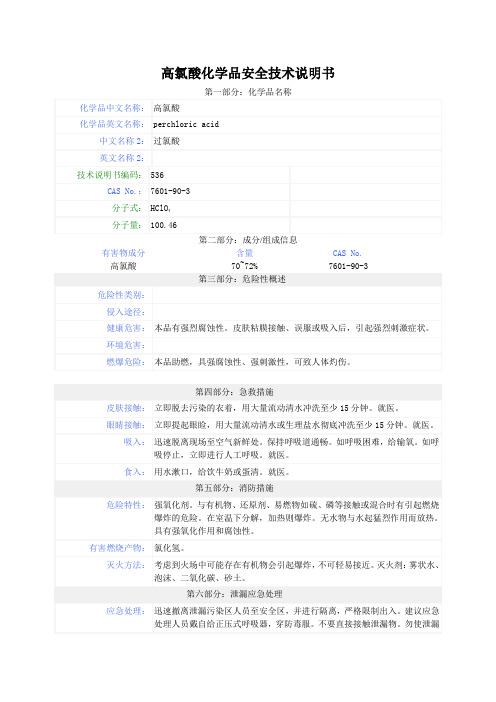Click the label 化学品中文名称
The image size is (496, 702).
tap(112, 108)
